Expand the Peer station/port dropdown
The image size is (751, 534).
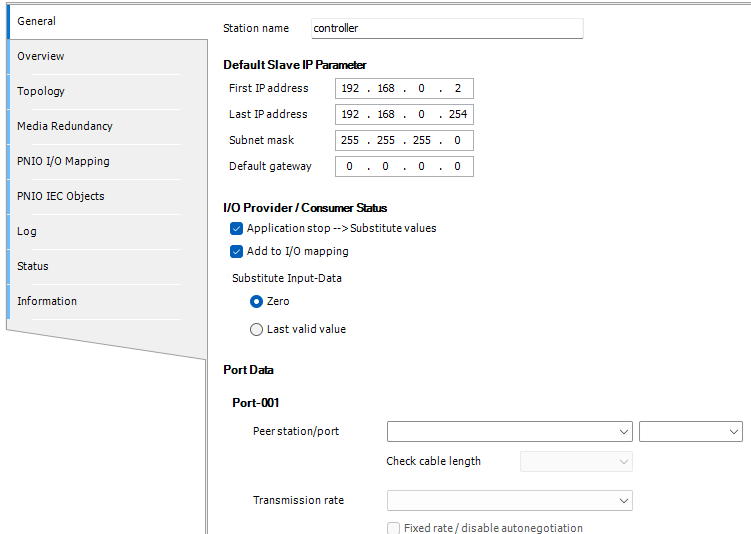510,432
